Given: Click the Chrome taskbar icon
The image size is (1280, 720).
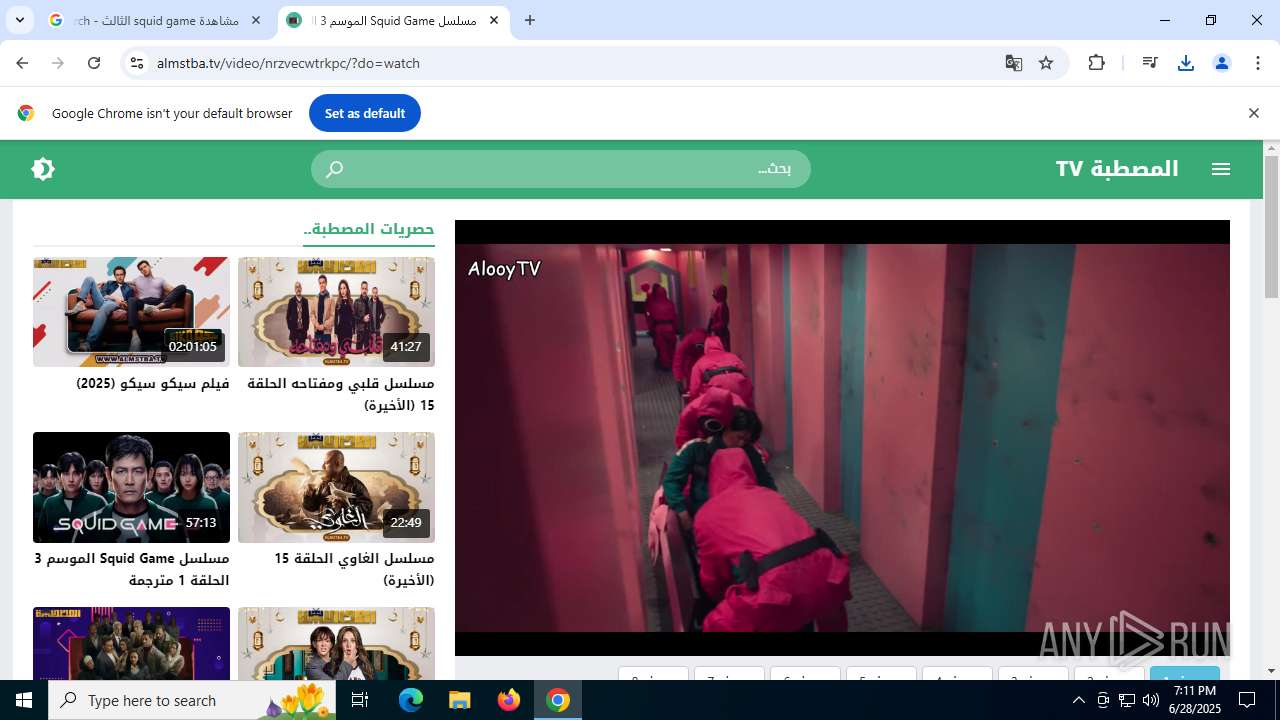Looking at the screenshot, I should pos(558,700).
